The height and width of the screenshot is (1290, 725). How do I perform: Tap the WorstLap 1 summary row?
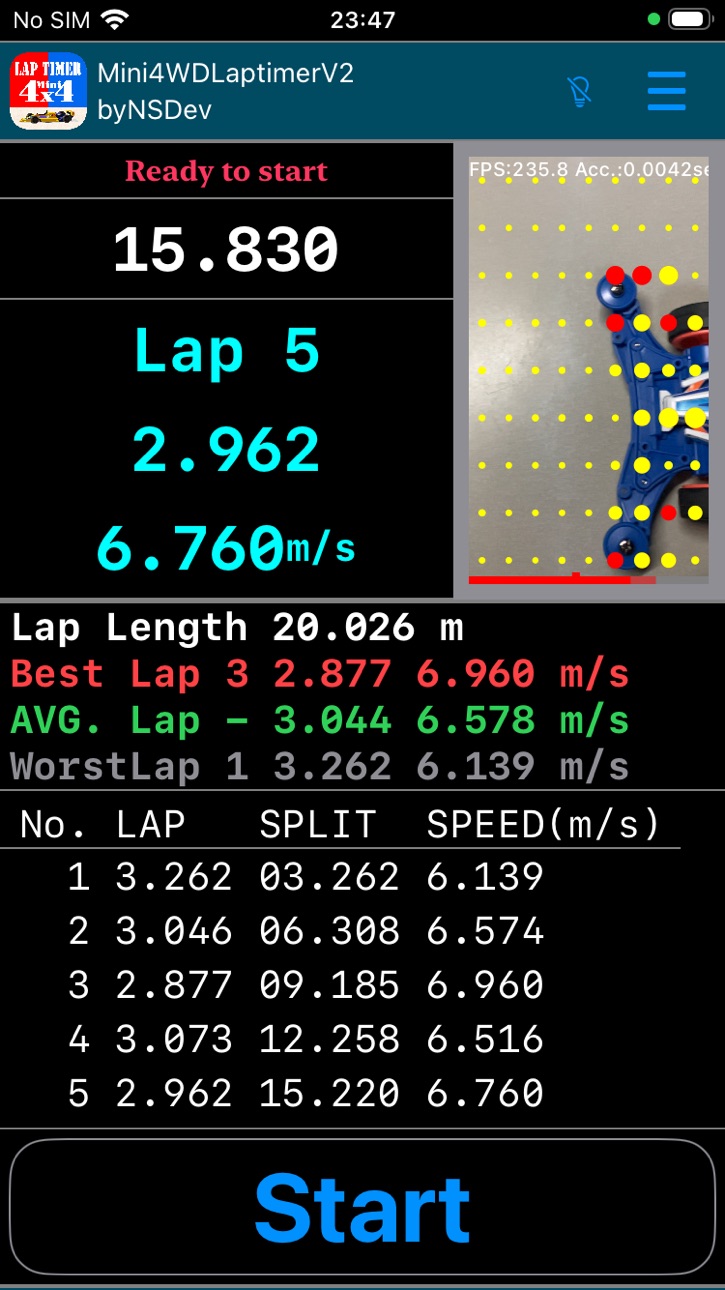point(320,766)
